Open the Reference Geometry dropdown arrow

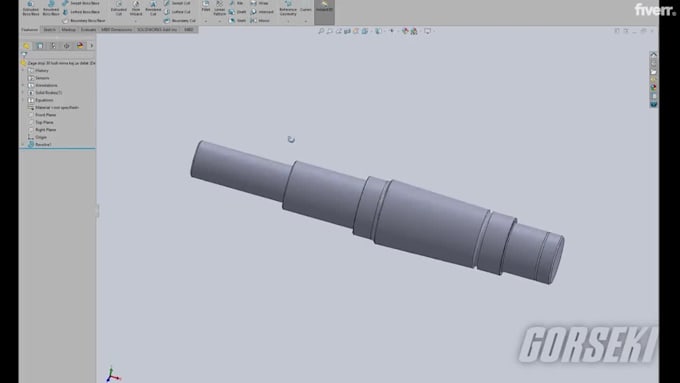[288, 21]
